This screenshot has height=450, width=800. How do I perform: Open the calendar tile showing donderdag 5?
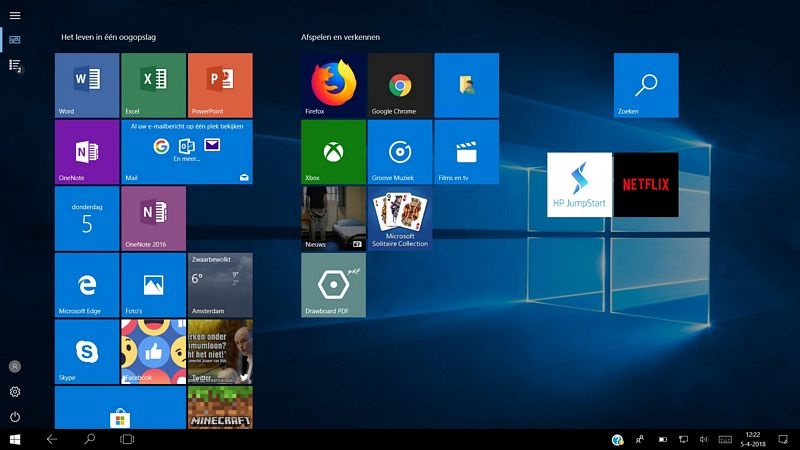point(87,218)
